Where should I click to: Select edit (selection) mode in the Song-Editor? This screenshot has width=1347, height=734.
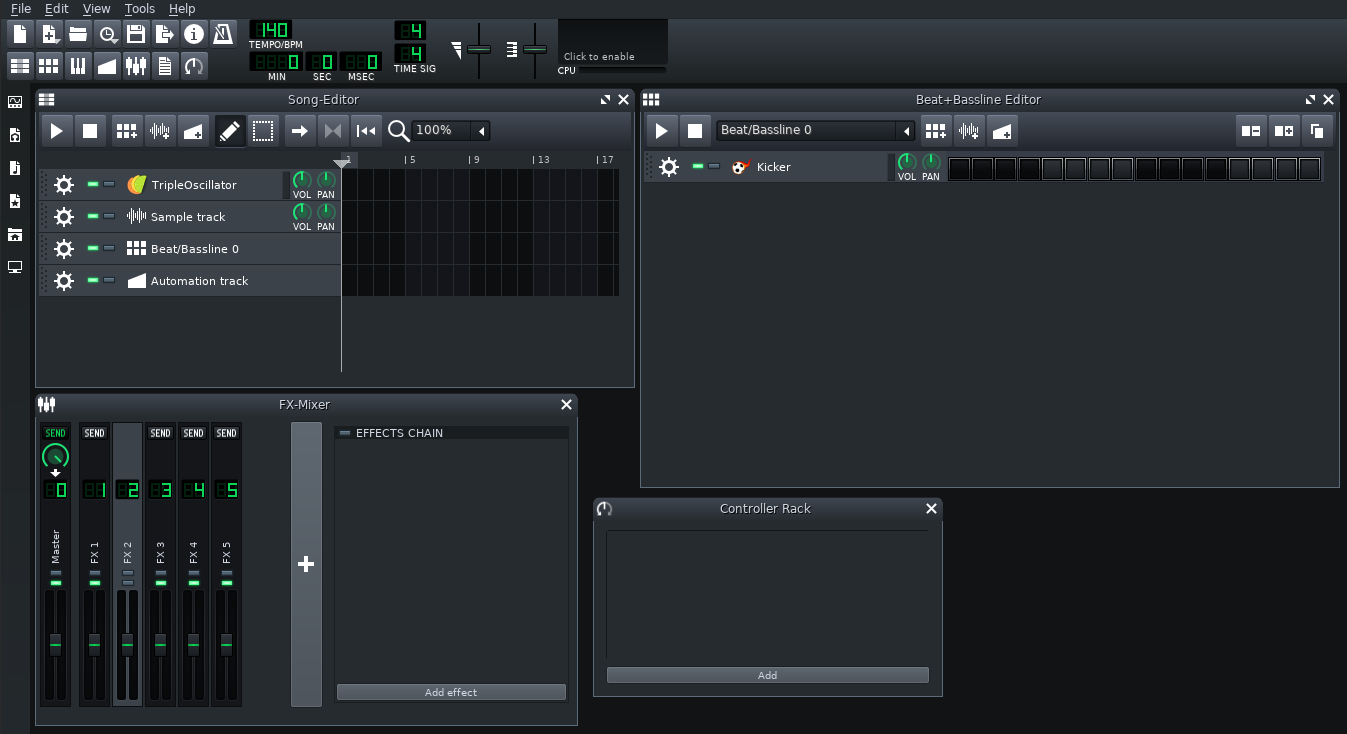pyautogui.click(x=263, y=131)
